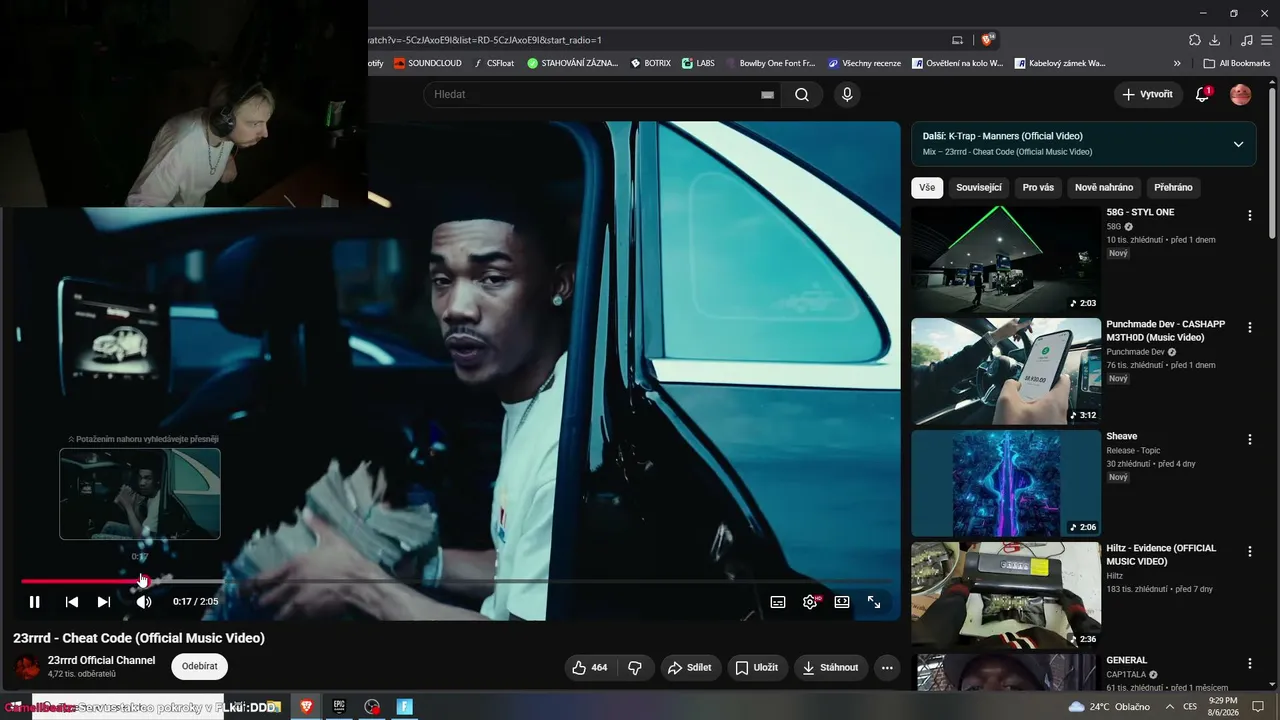Open the Sheave video thumbnail
The width and height of the screenshot is (1280, 720).
coord(1006,483)
